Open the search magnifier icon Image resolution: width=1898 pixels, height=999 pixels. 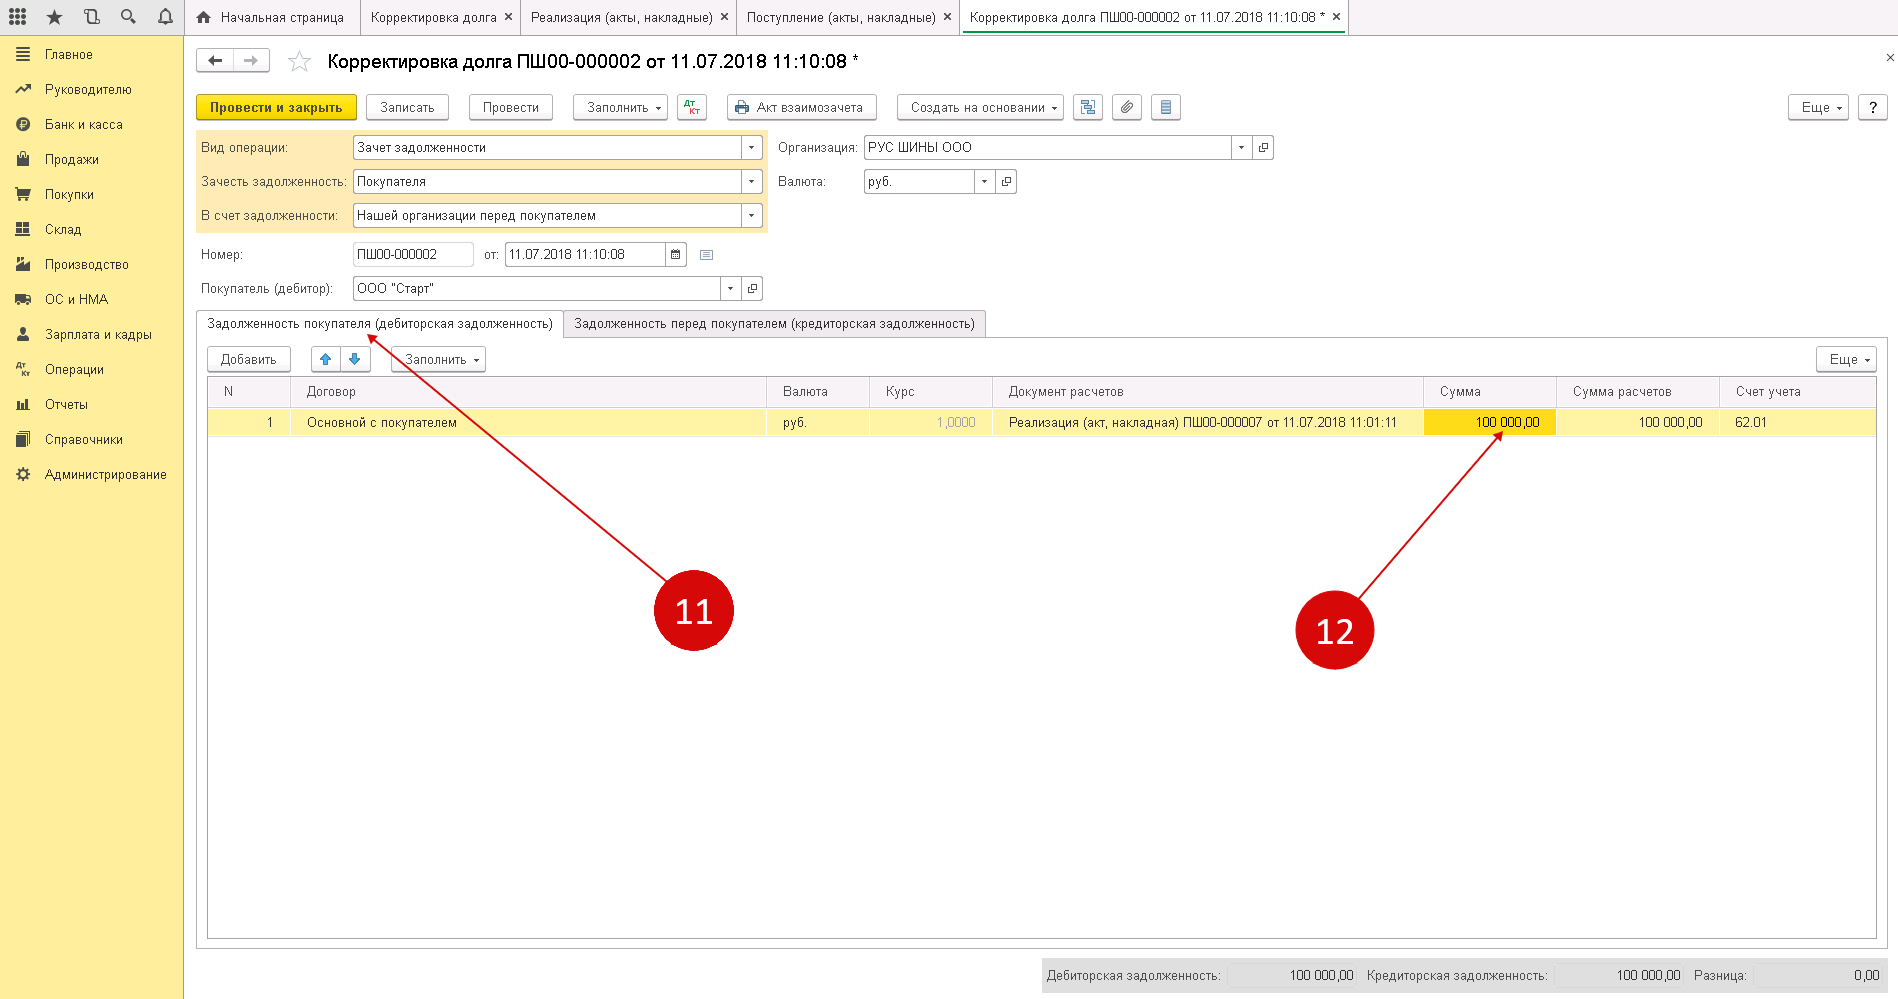click(x=128, y=17)
